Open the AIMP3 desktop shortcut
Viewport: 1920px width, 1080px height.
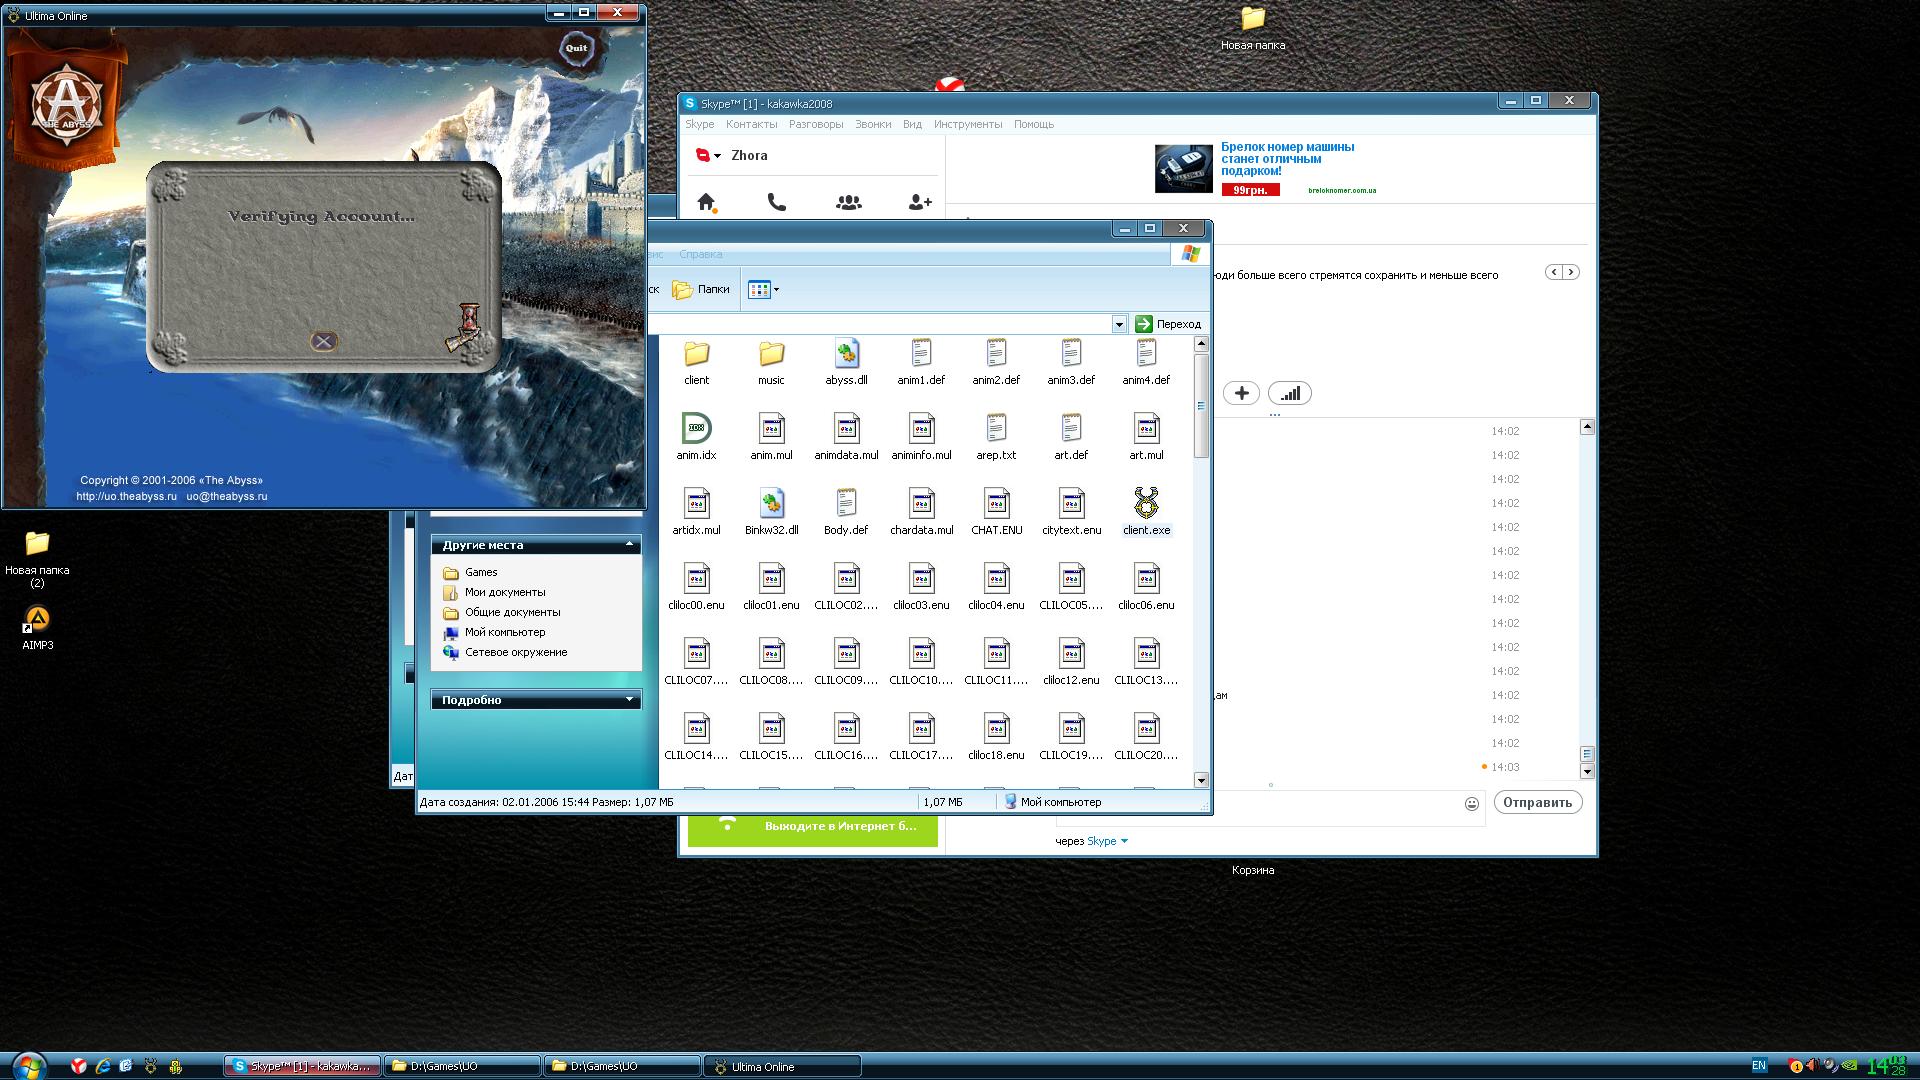(37, 629)
